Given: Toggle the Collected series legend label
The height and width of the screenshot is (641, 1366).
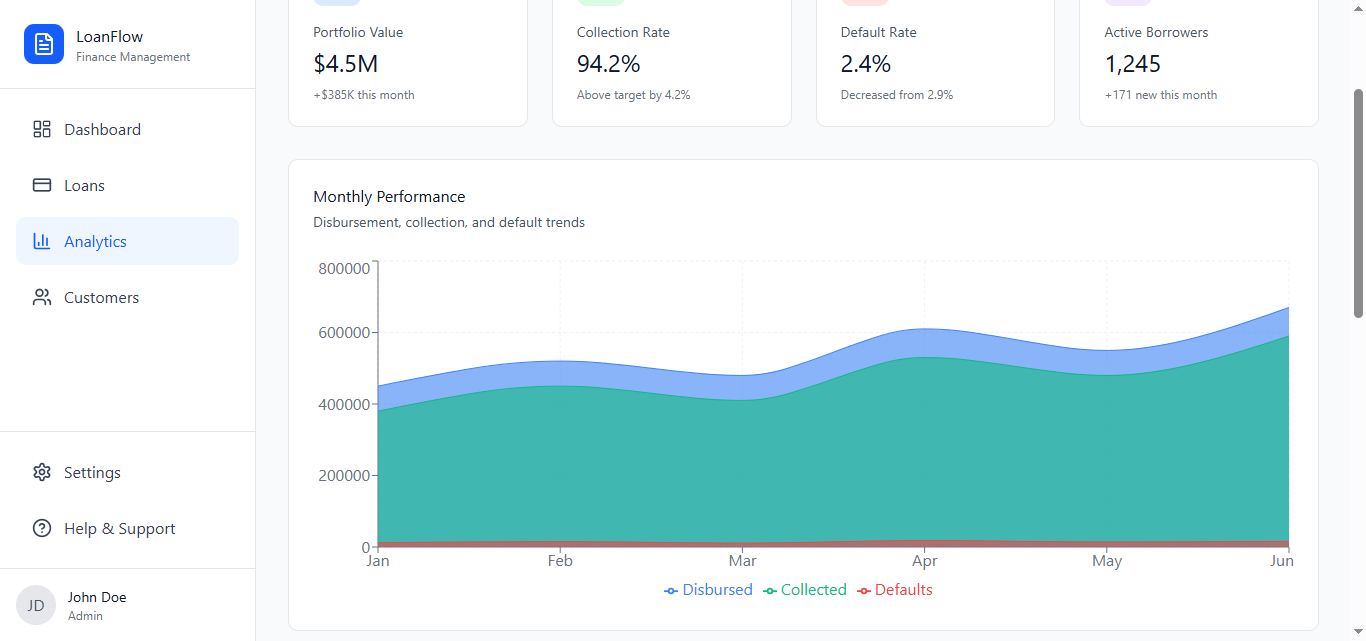Looking at the screenshot, I should click(813, 590).
